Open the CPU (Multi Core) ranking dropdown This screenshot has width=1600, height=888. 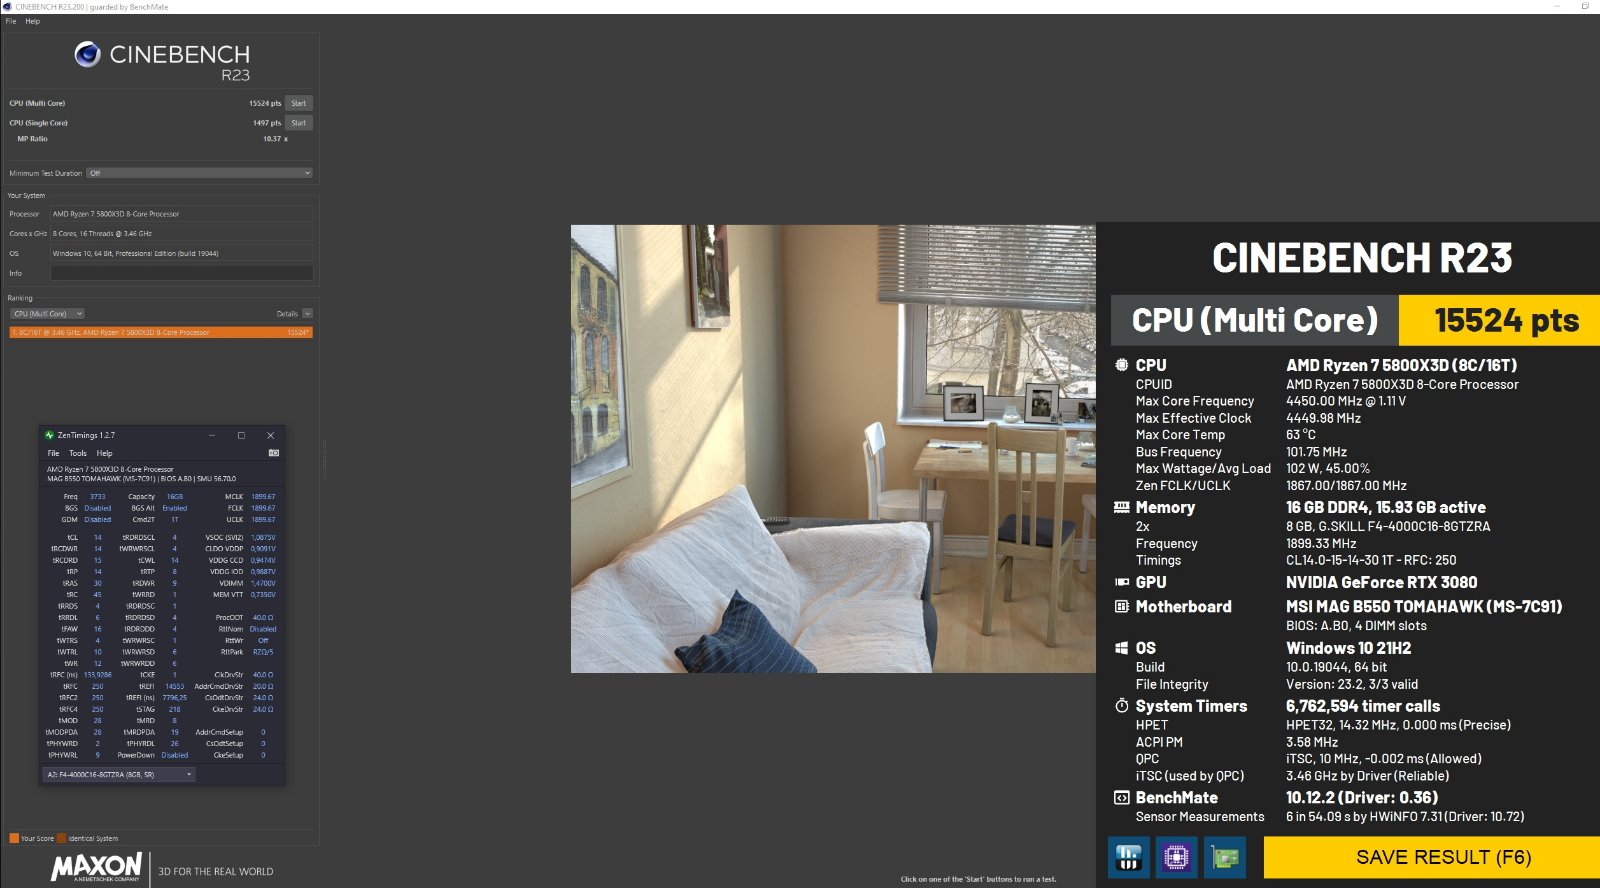click(47, 314)
